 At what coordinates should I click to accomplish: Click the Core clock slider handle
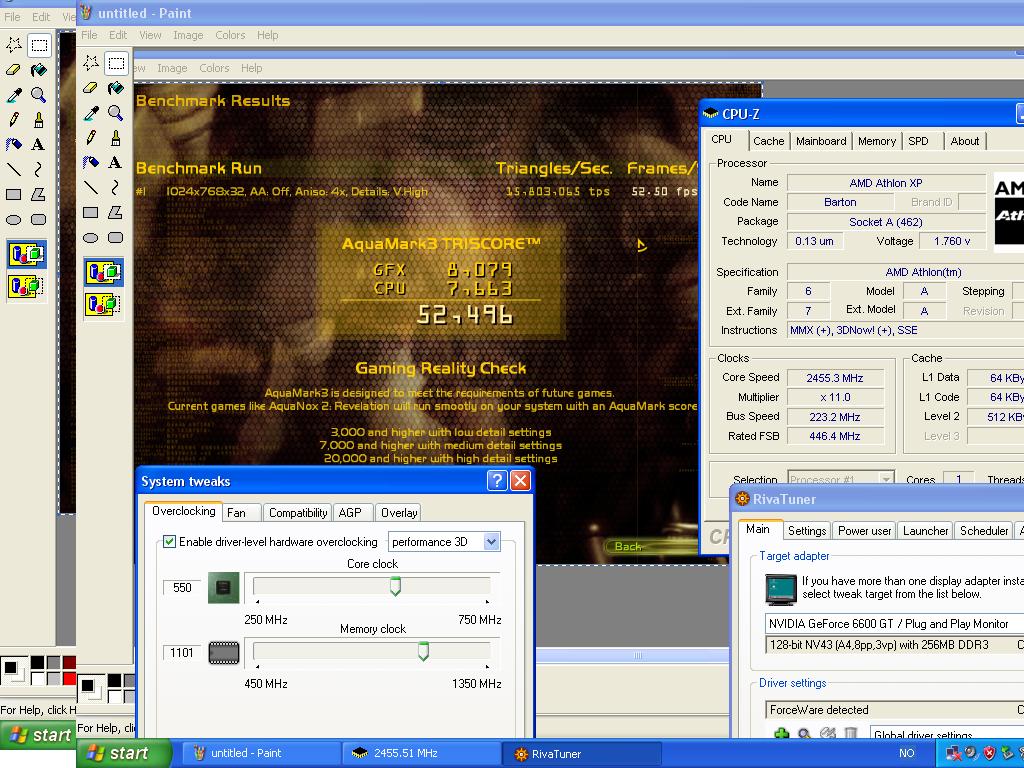[x=395, y=586]
